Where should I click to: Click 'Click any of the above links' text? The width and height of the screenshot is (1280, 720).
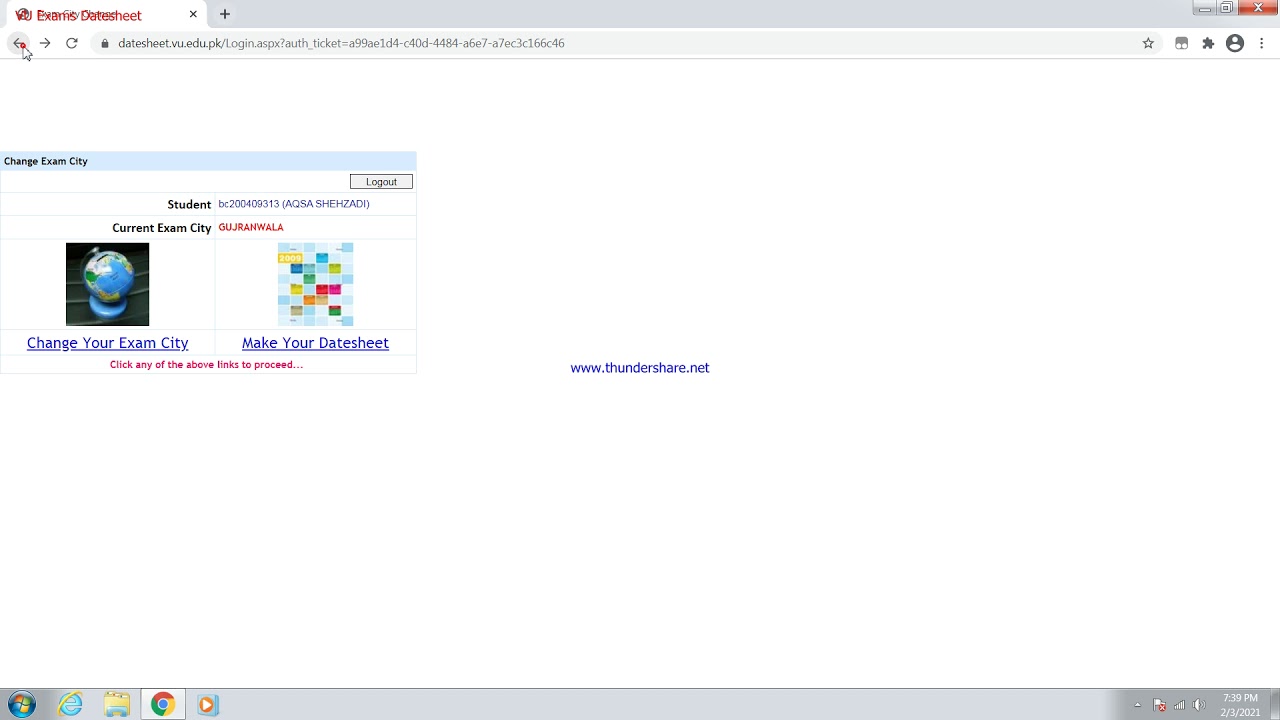tap(206, 365)
